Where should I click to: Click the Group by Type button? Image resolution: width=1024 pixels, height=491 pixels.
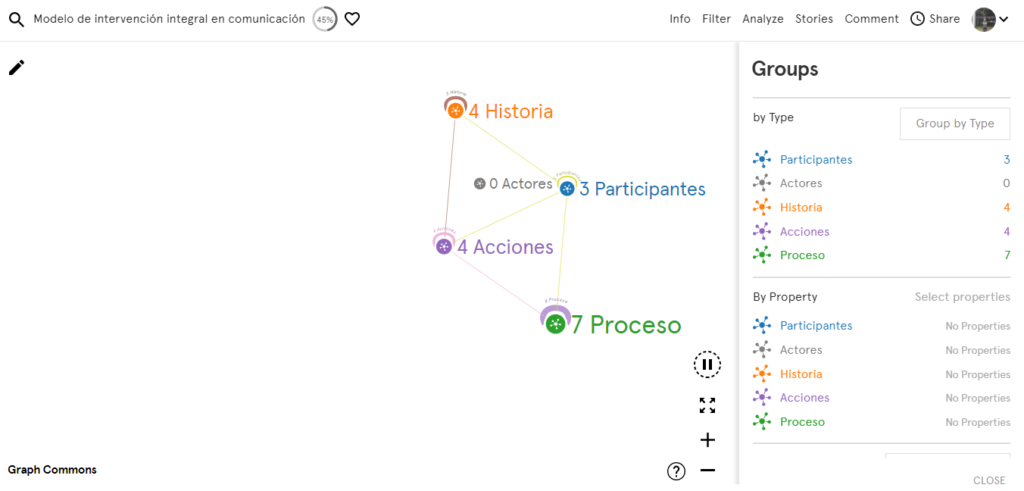[955, 123]
